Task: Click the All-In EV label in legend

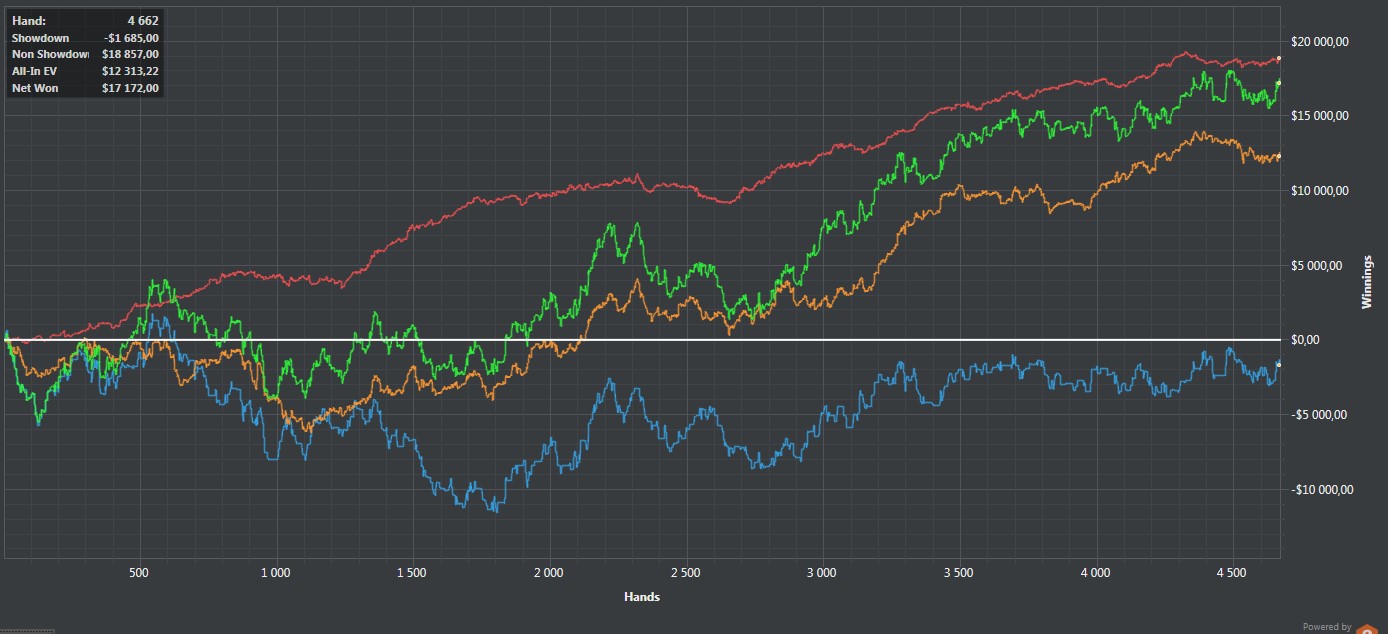Action: tap(34, 71)
